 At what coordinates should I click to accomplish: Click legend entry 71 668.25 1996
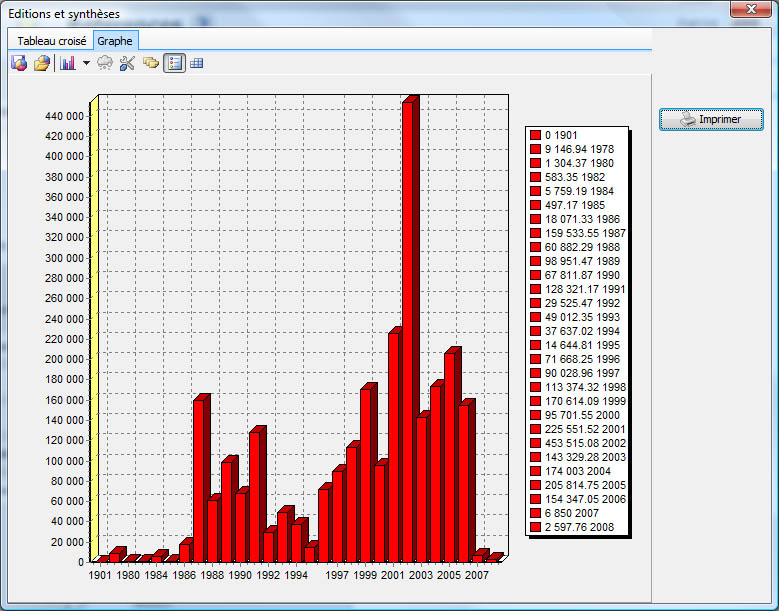tap(575, 359)
